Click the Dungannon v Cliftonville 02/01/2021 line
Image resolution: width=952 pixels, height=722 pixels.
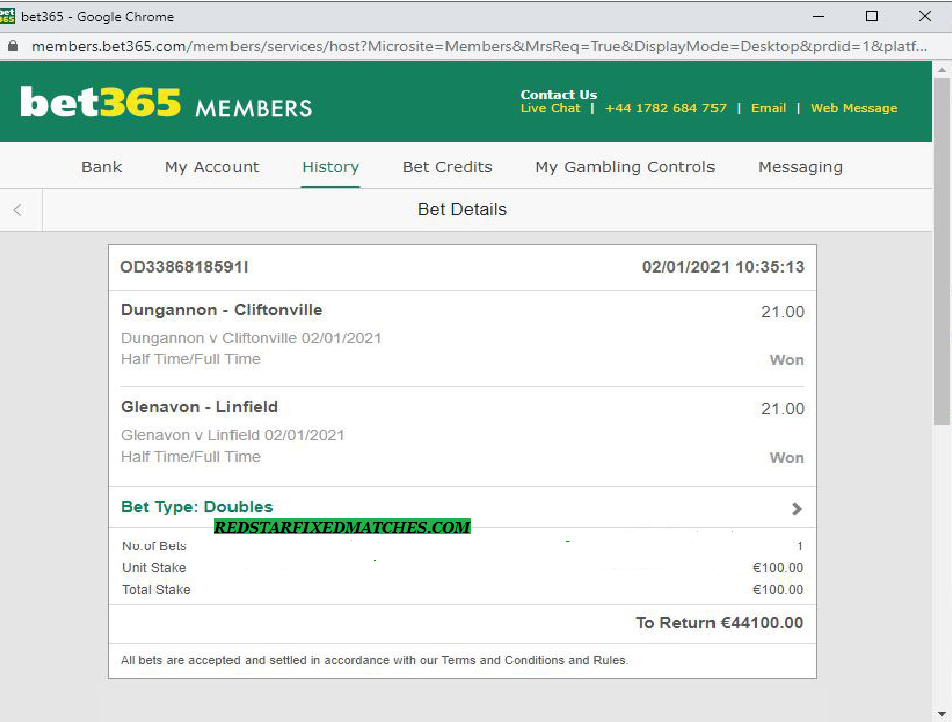(x=251, y=338)
